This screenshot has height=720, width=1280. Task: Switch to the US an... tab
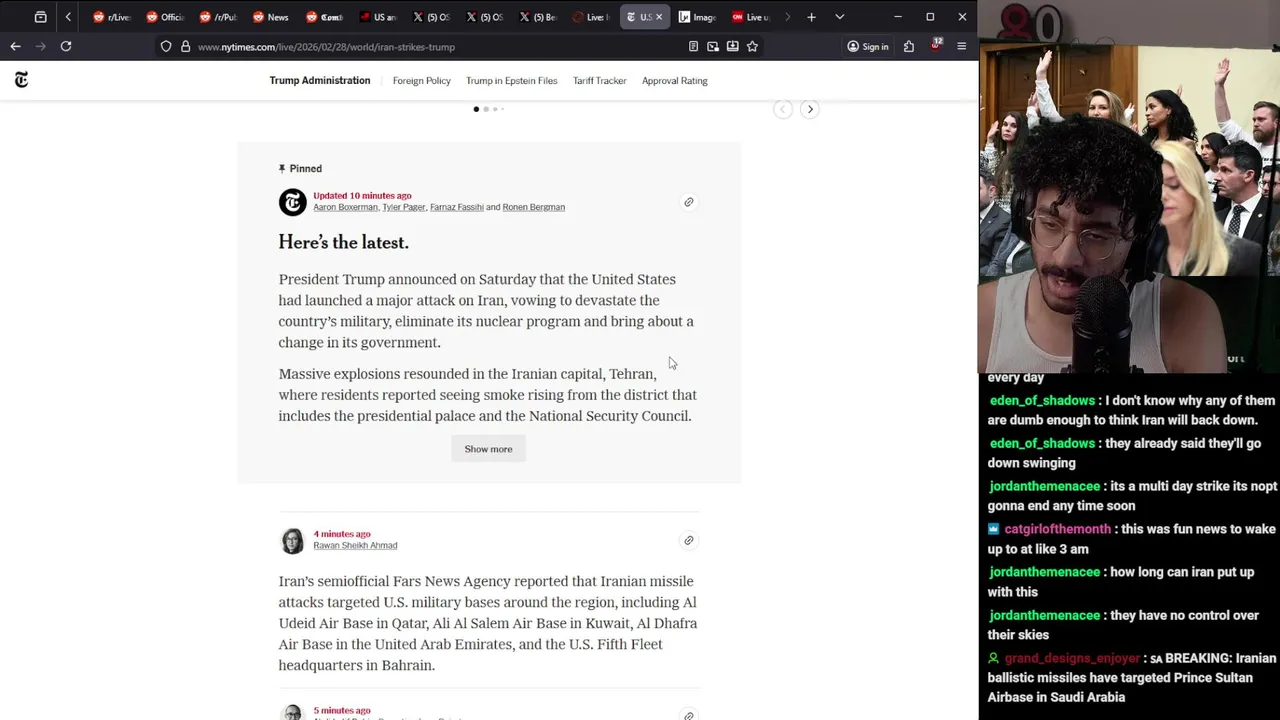pos(378,17)
